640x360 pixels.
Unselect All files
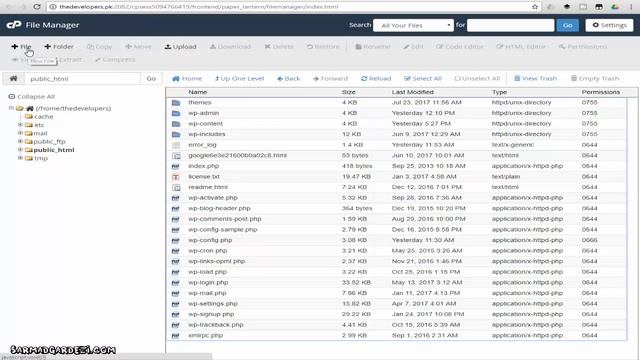point(477,78)
